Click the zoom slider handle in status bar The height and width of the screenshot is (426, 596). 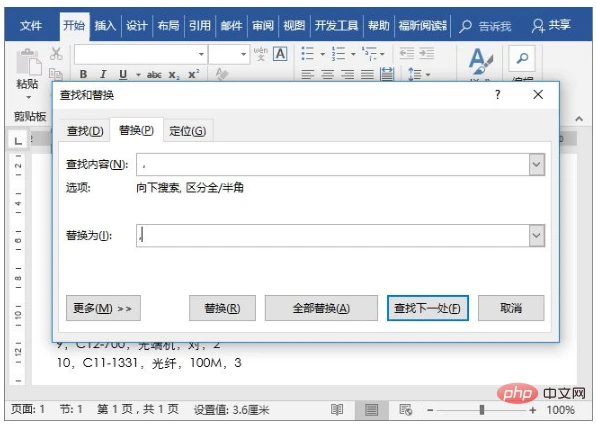point(482,410)
